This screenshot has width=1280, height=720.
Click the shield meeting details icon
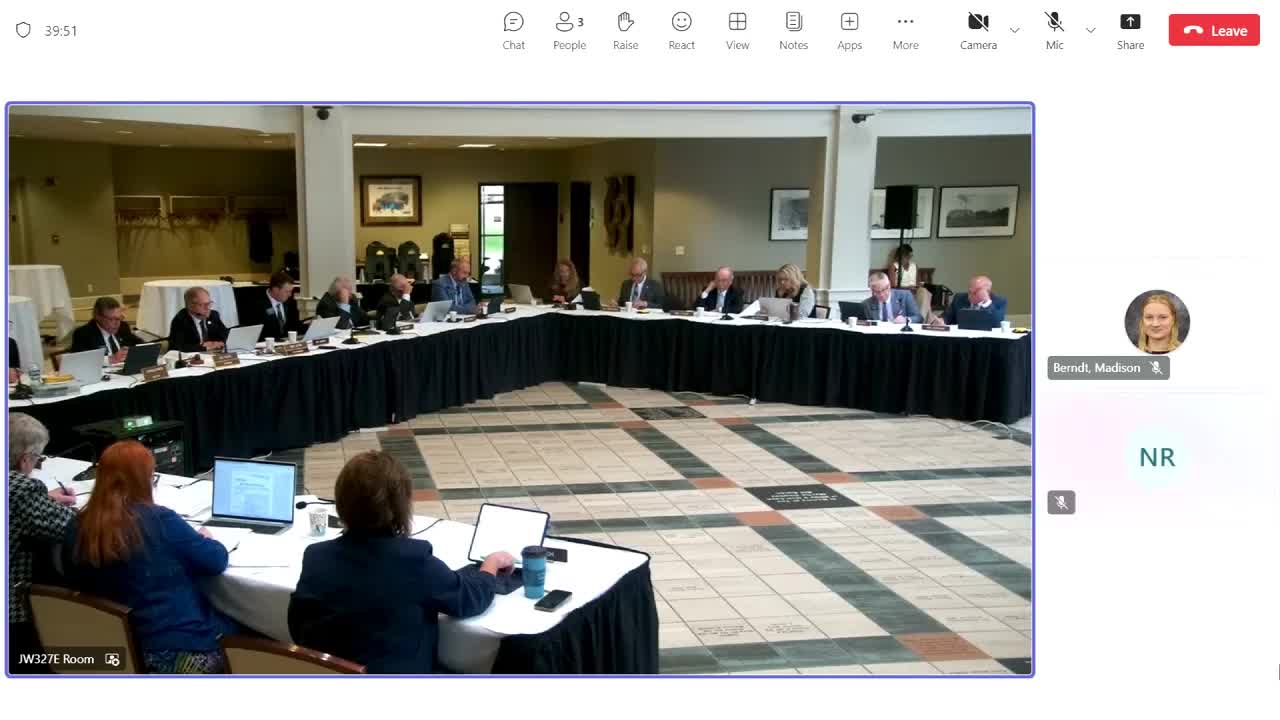point(22,30)
